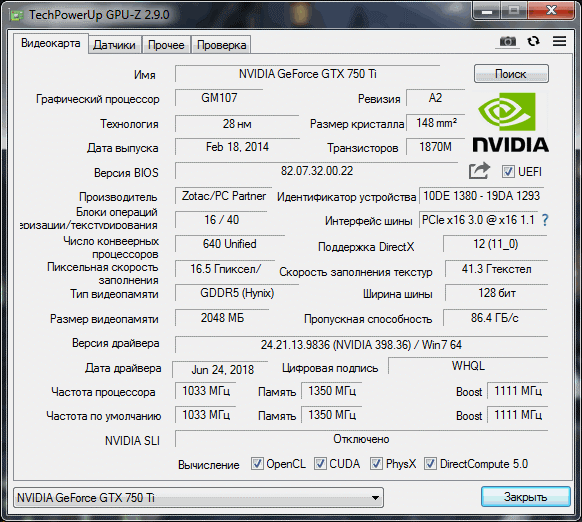Click the bus interface question mark icon
Image resolution: width=582 pixels, height=522 pixels.
pos(545,220)
